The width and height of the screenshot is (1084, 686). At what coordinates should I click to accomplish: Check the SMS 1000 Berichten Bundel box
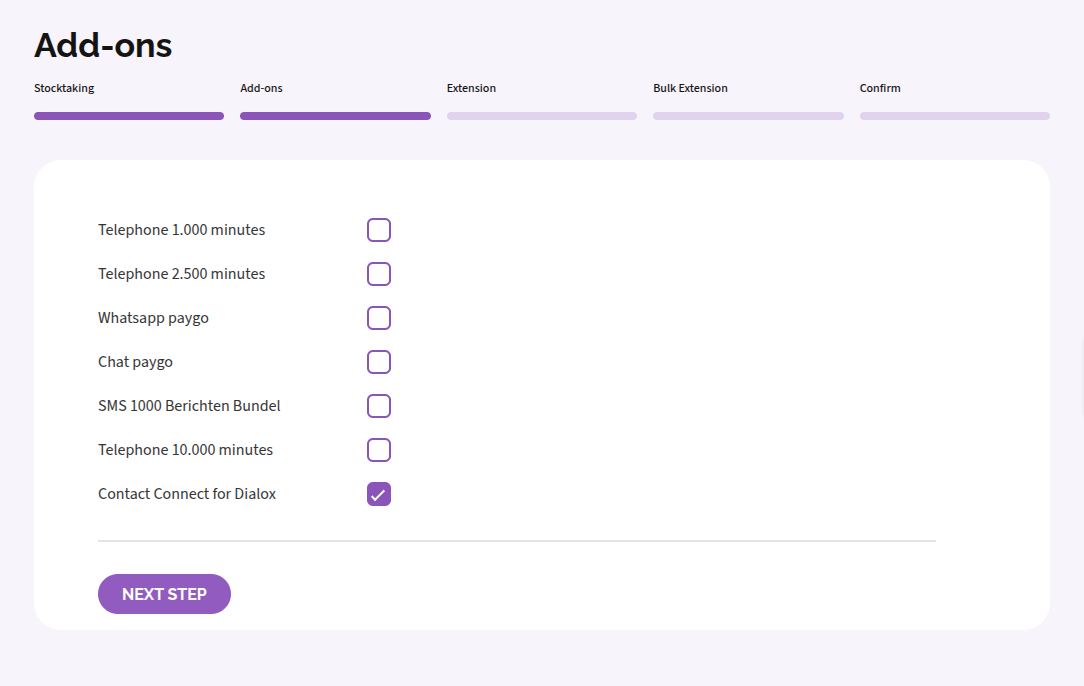pos(378,406)
